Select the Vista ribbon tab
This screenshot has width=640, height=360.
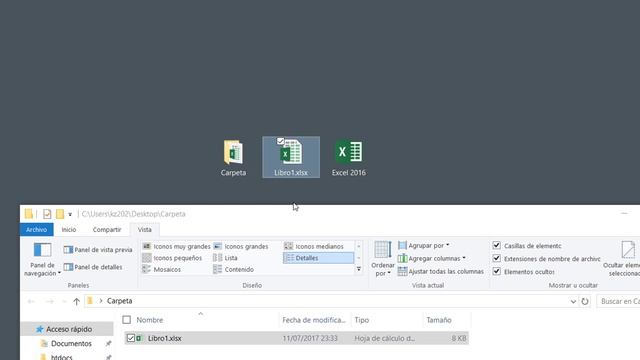click(x=144, y=230)
